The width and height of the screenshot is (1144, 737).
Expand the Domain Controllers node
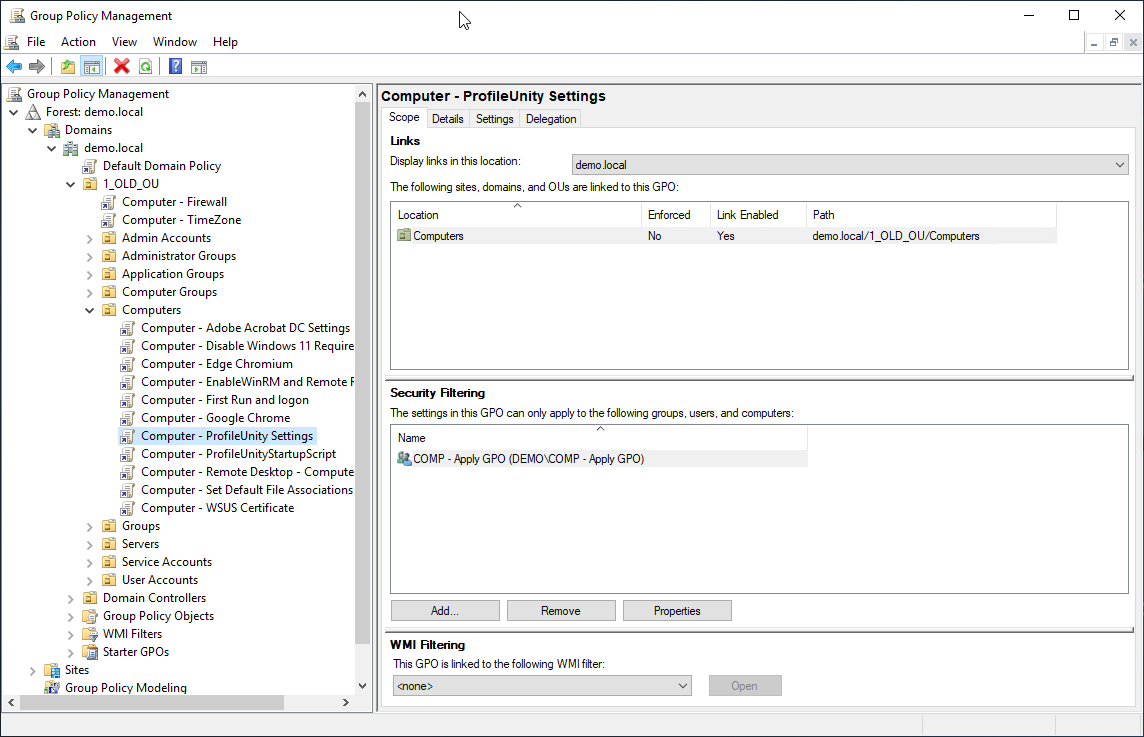point(71,598)
